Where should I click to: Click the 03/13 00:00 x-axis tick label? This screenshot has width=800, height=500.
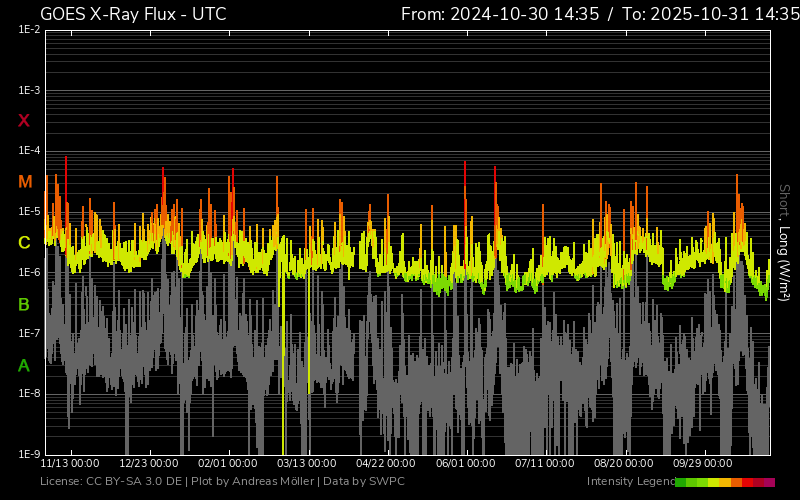[x=307, y=464]
